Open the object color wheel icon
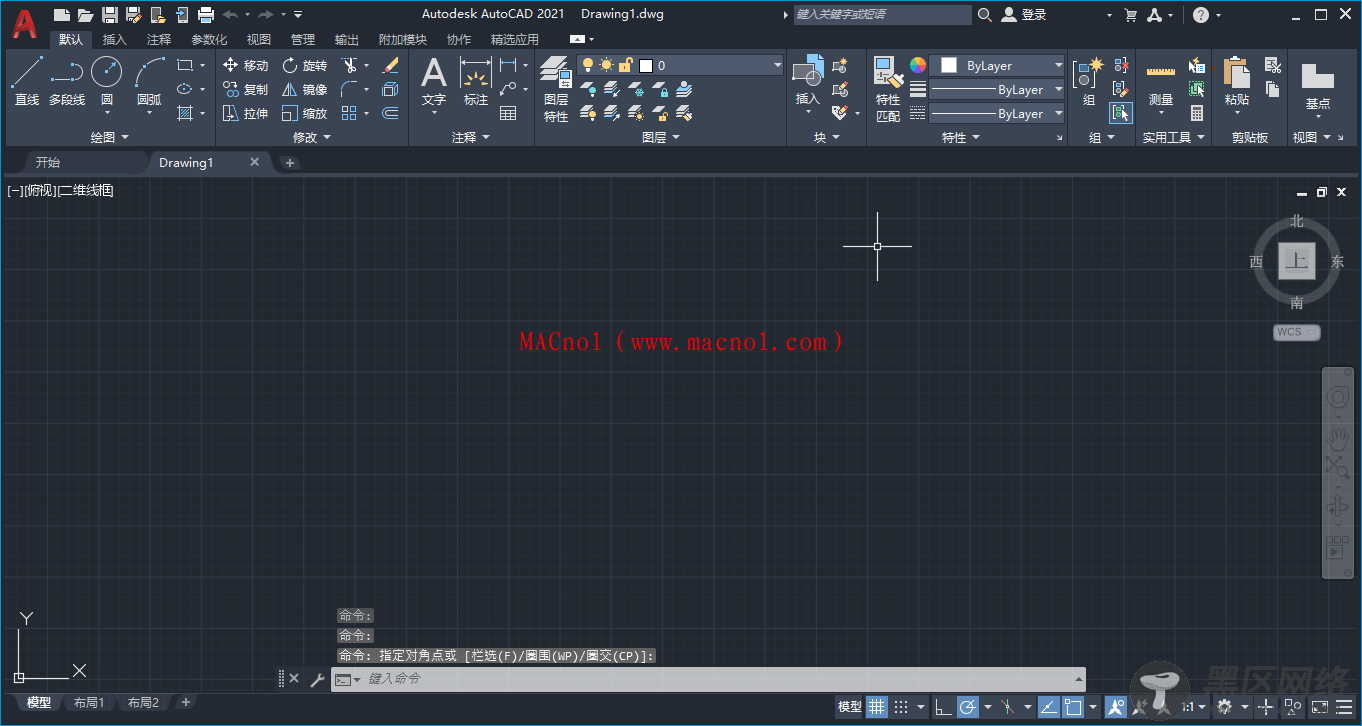1362x726 pixels. coord(918,65)
